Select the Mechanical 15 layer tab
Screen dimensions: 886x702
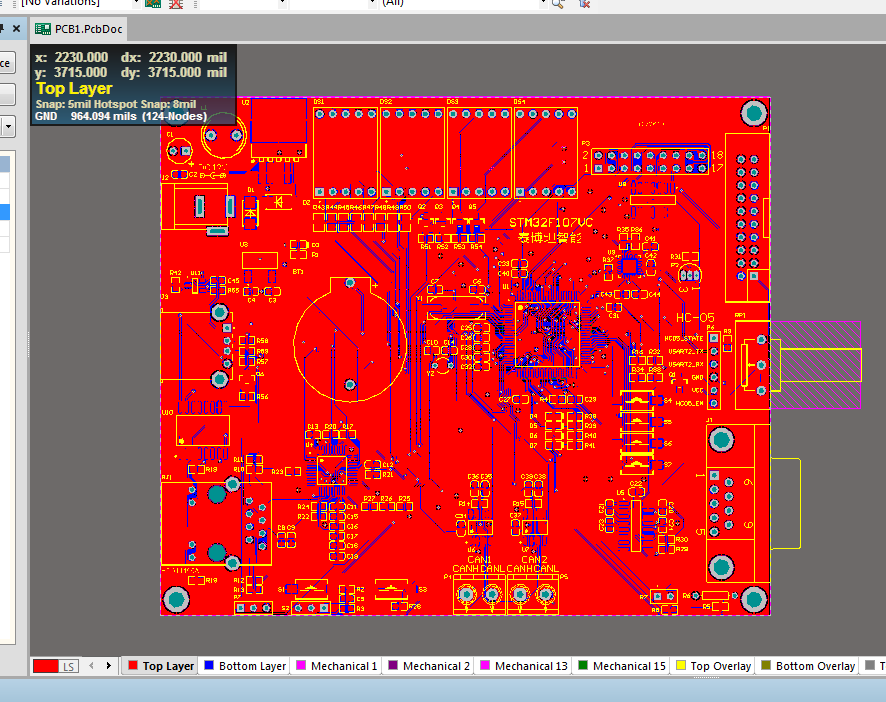point(623,665)
